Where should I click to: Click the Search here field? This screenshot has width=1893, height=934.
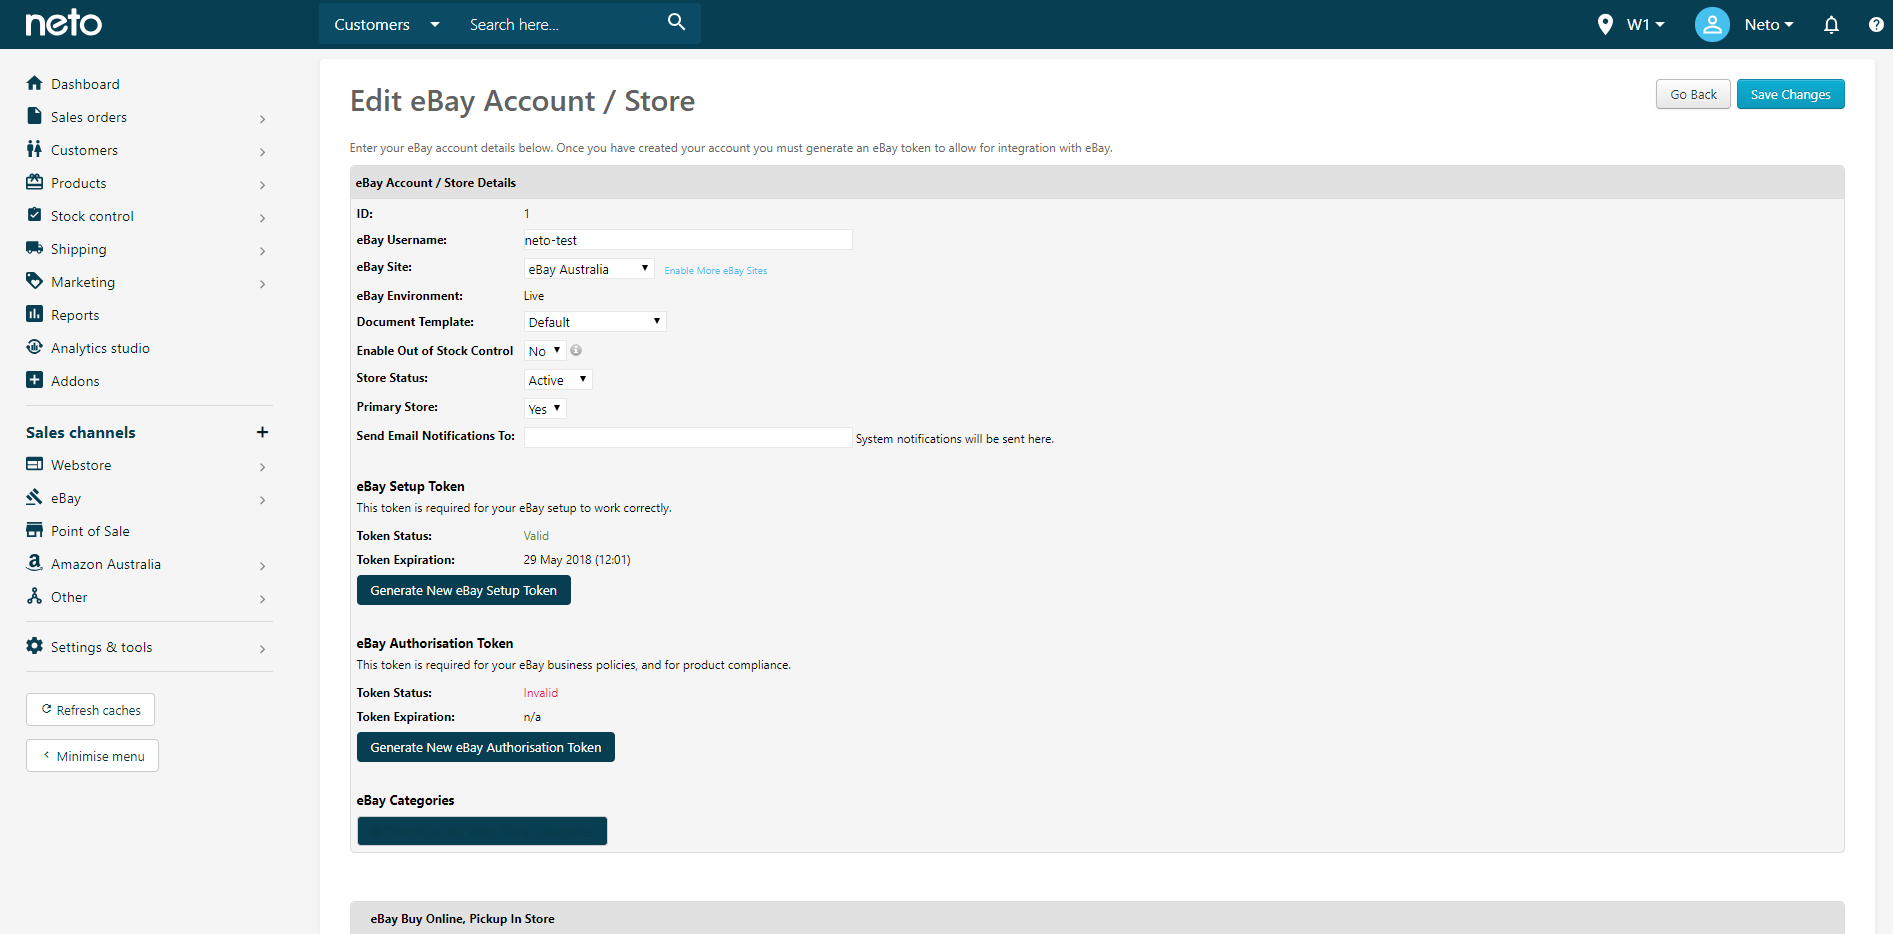(x=560, y=24)
